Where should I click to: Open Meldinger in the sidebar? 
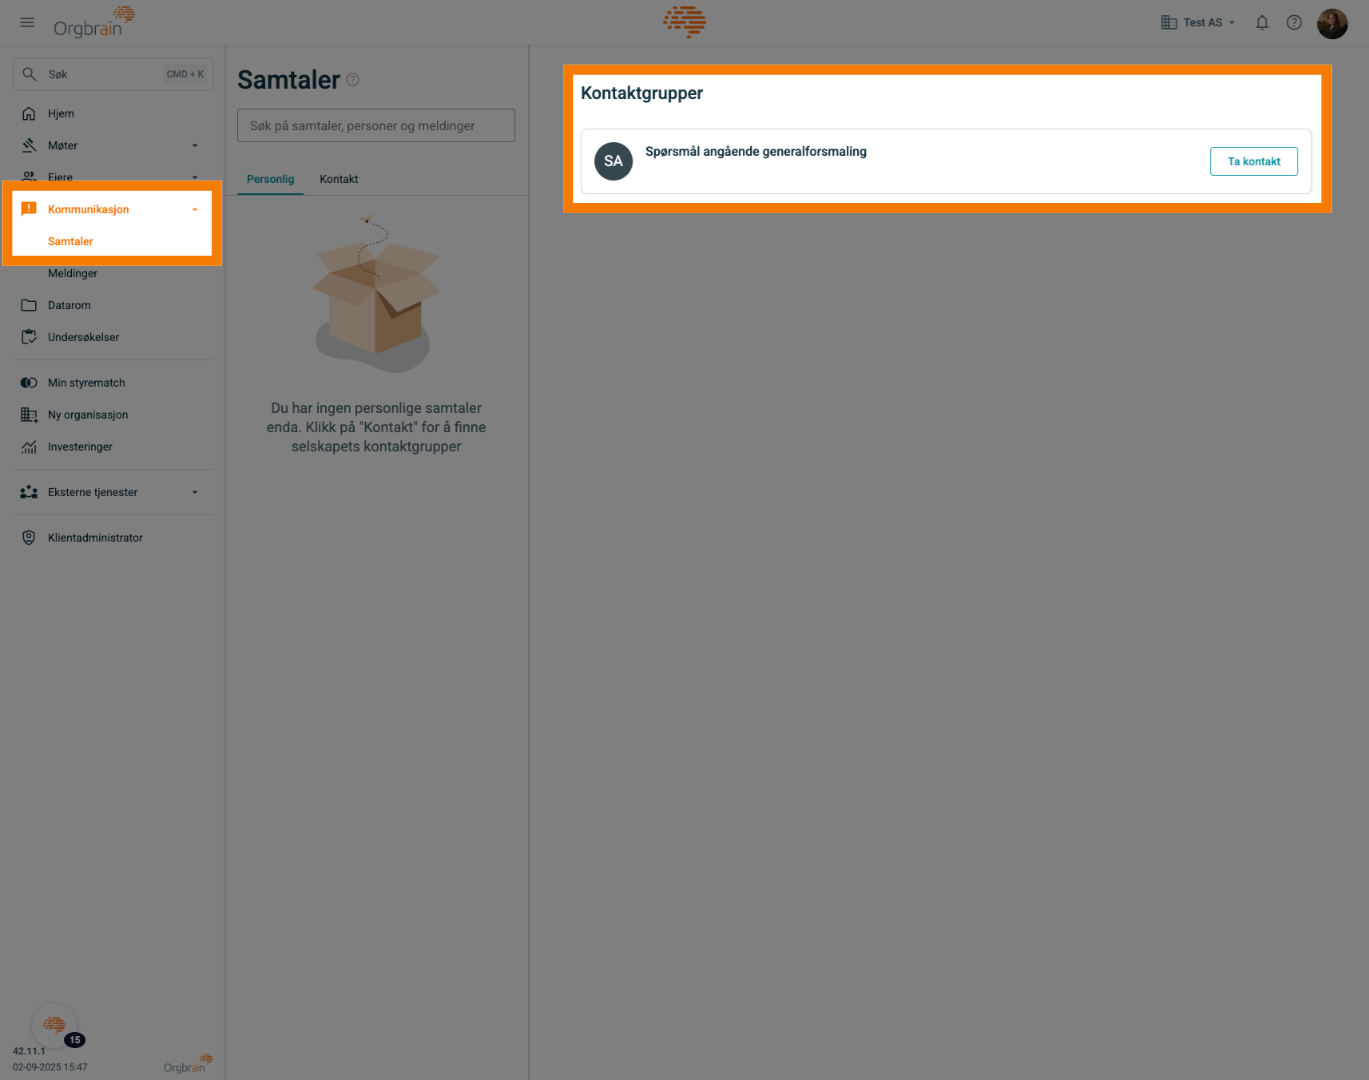(x=73, y=273)
